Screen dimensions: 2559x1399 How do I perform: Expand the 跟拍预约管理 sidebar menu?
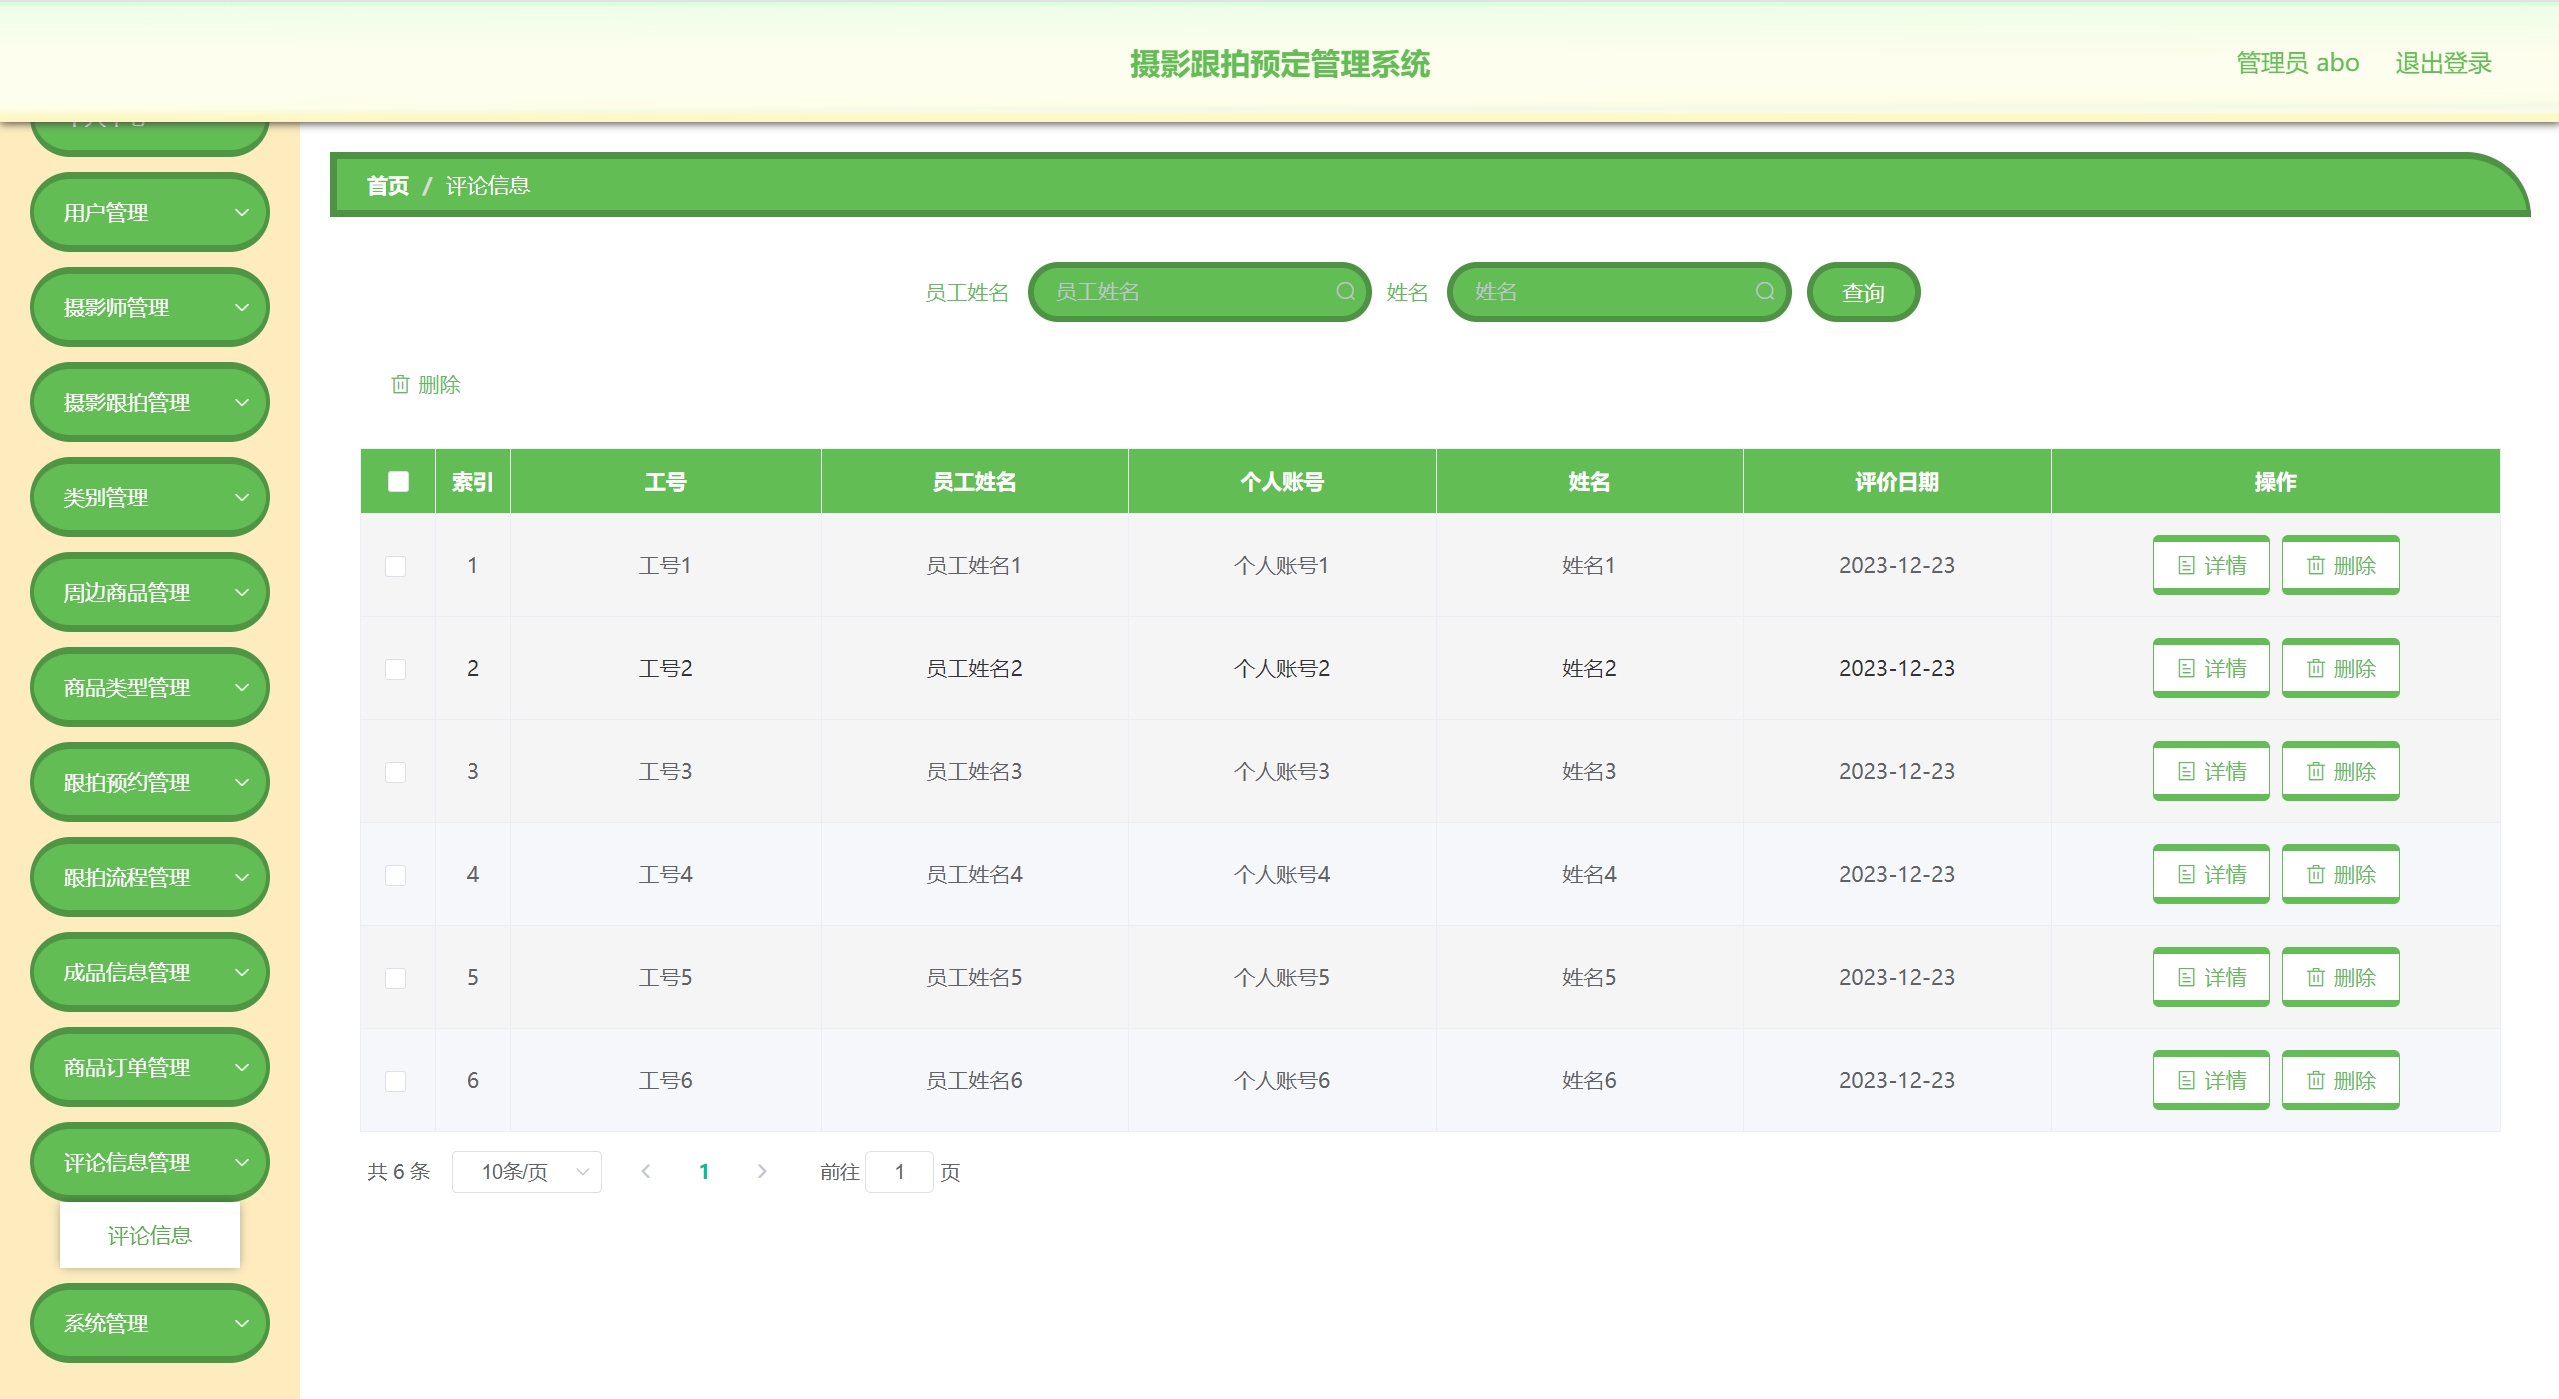click(x=150, y=782)
